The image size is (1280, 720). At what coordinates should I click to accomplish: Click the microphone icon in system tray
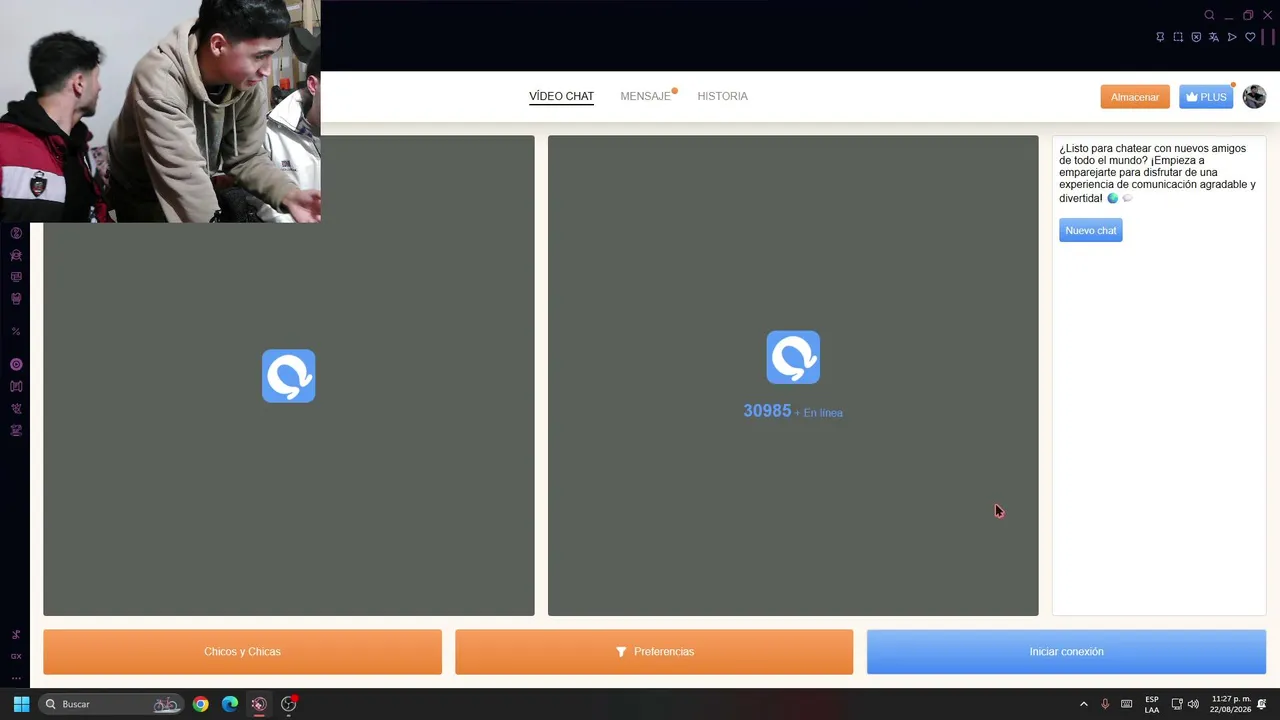(1105, 704)
